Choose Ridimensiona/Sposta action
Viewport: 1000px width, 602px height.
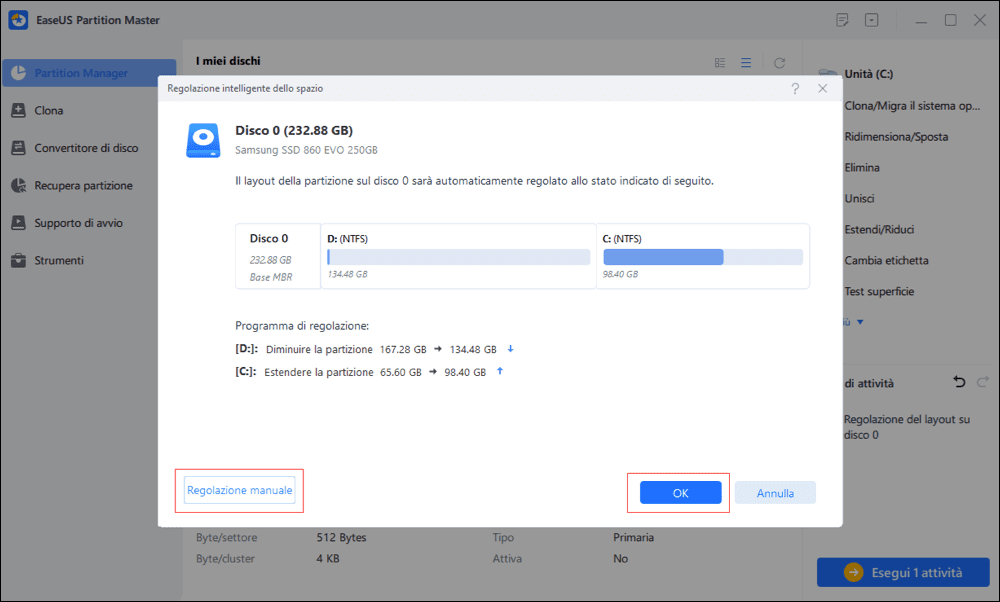[896, 136]
